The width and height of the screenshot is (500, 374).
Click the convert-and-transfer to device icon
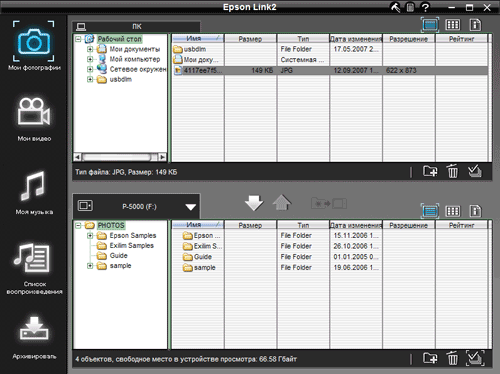(329, 203)
